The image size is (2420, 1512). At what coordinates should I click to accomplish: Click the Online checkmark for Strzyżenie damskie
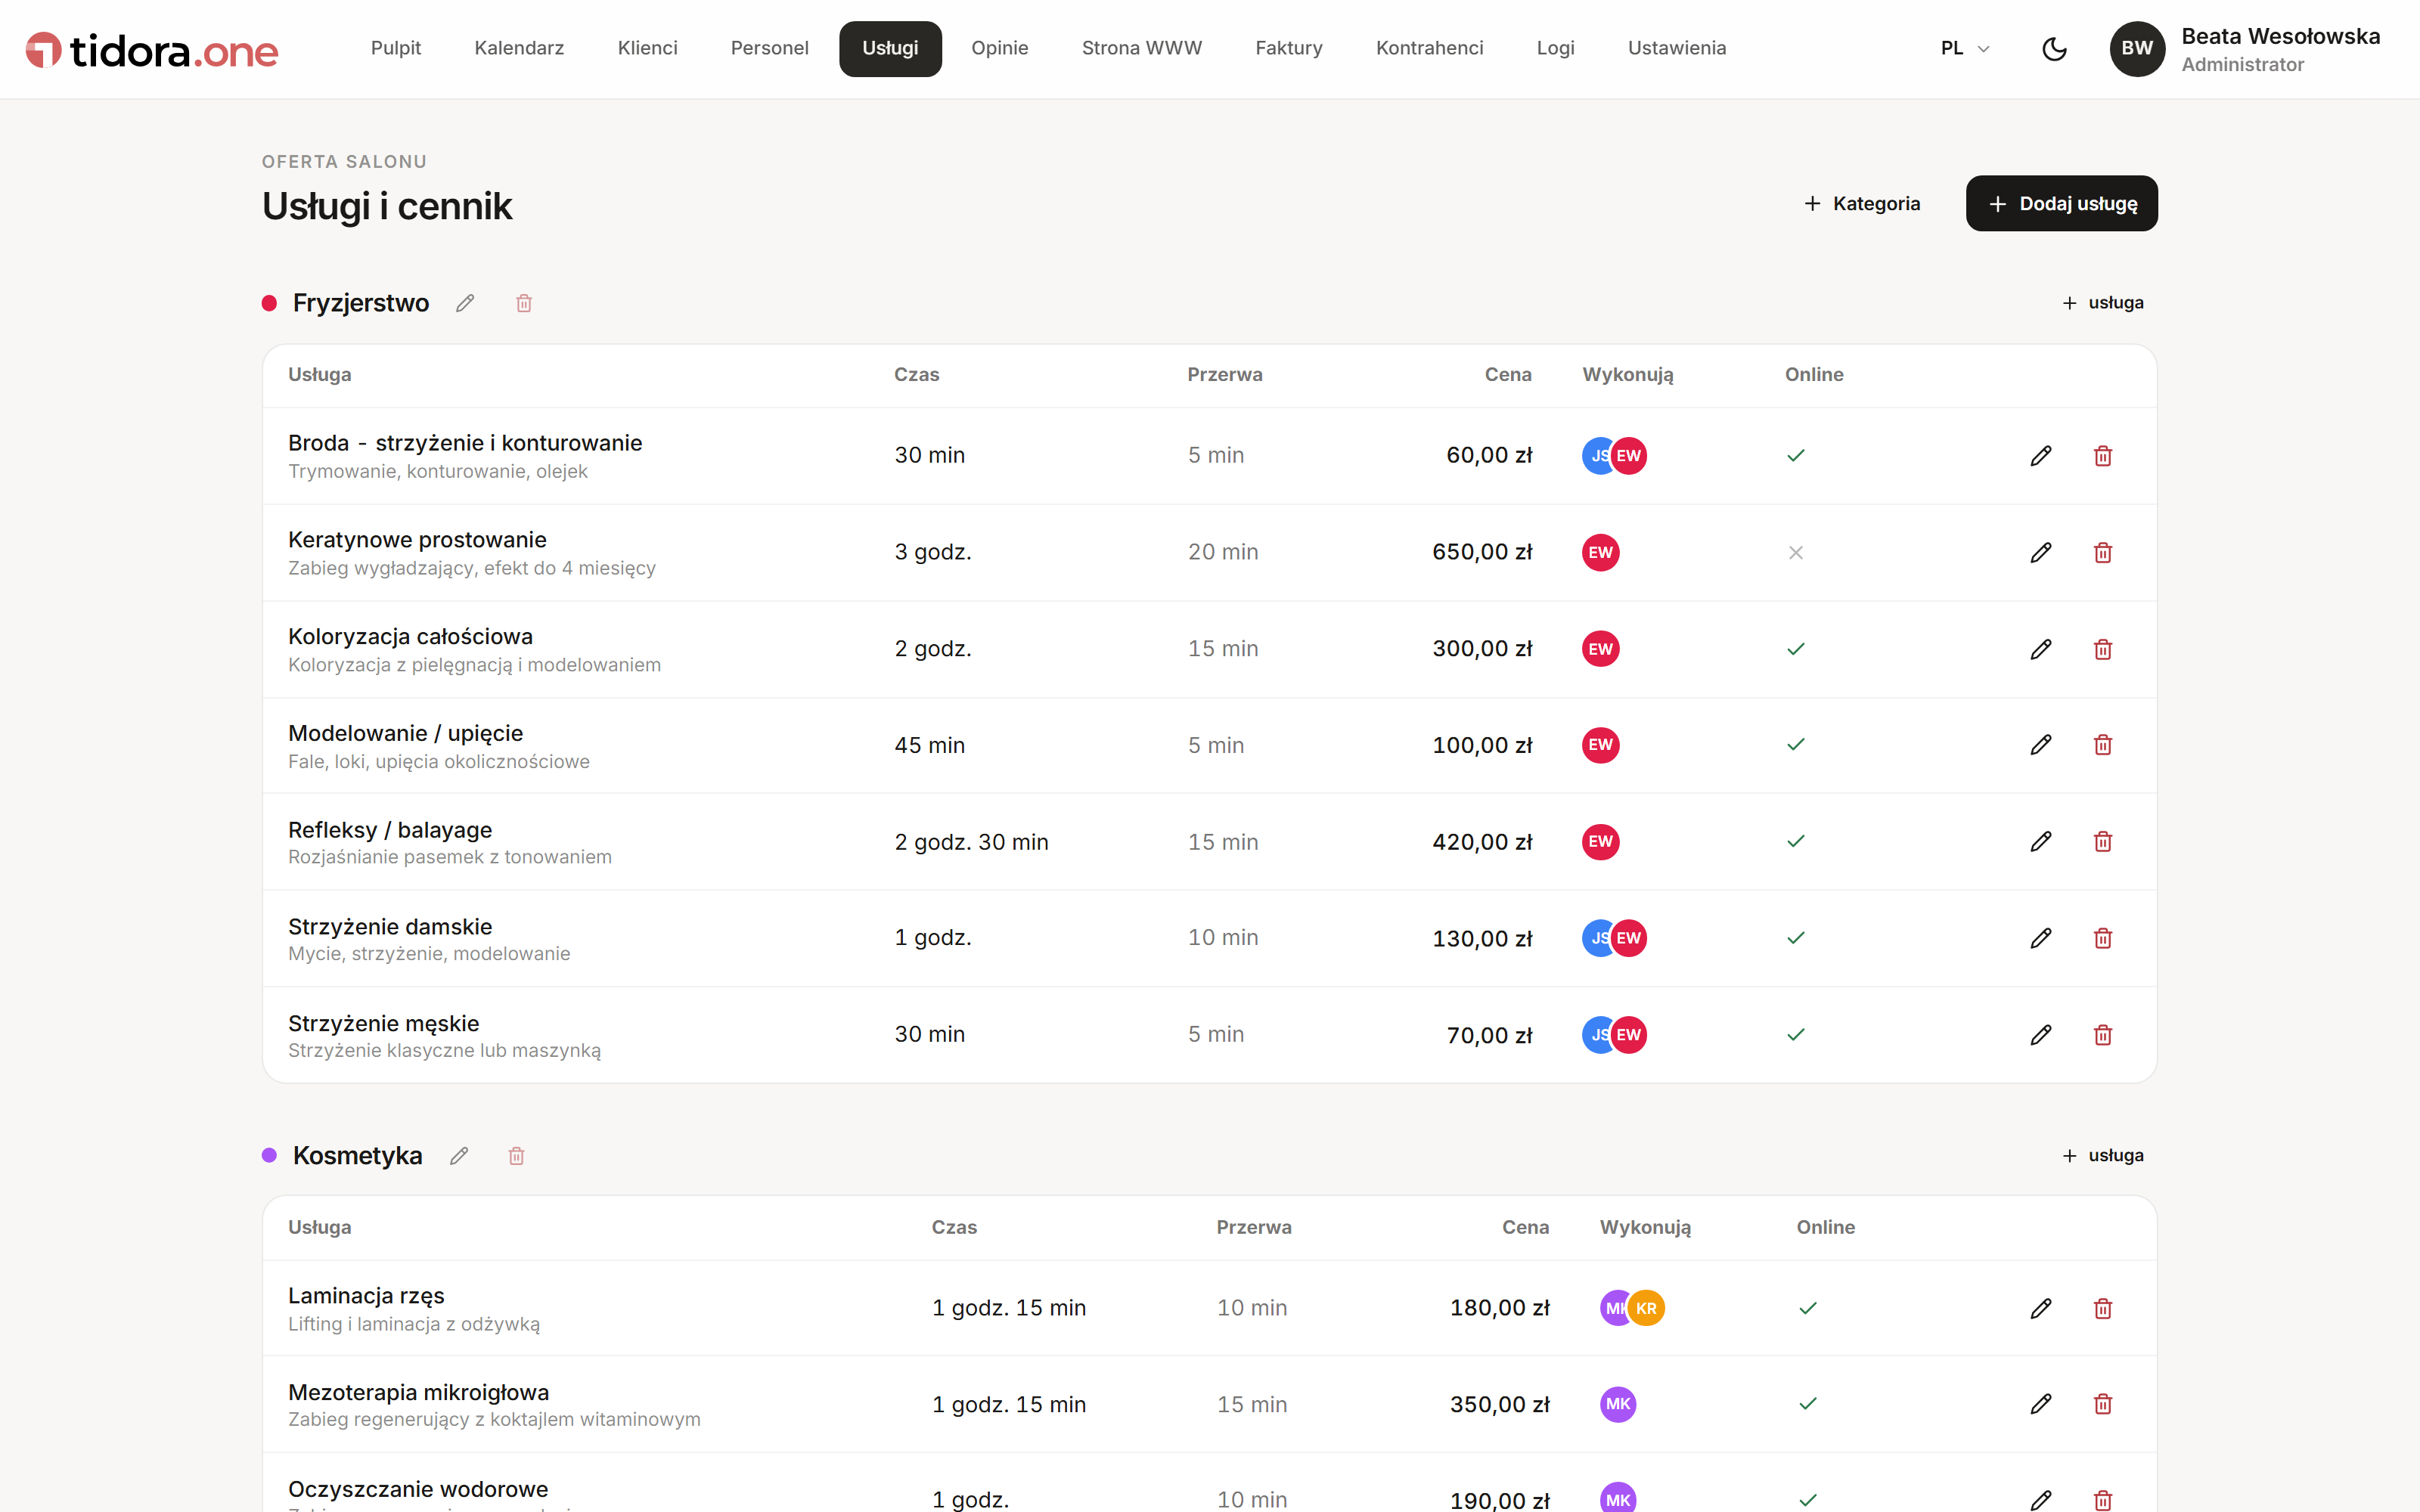(1796, 938)
